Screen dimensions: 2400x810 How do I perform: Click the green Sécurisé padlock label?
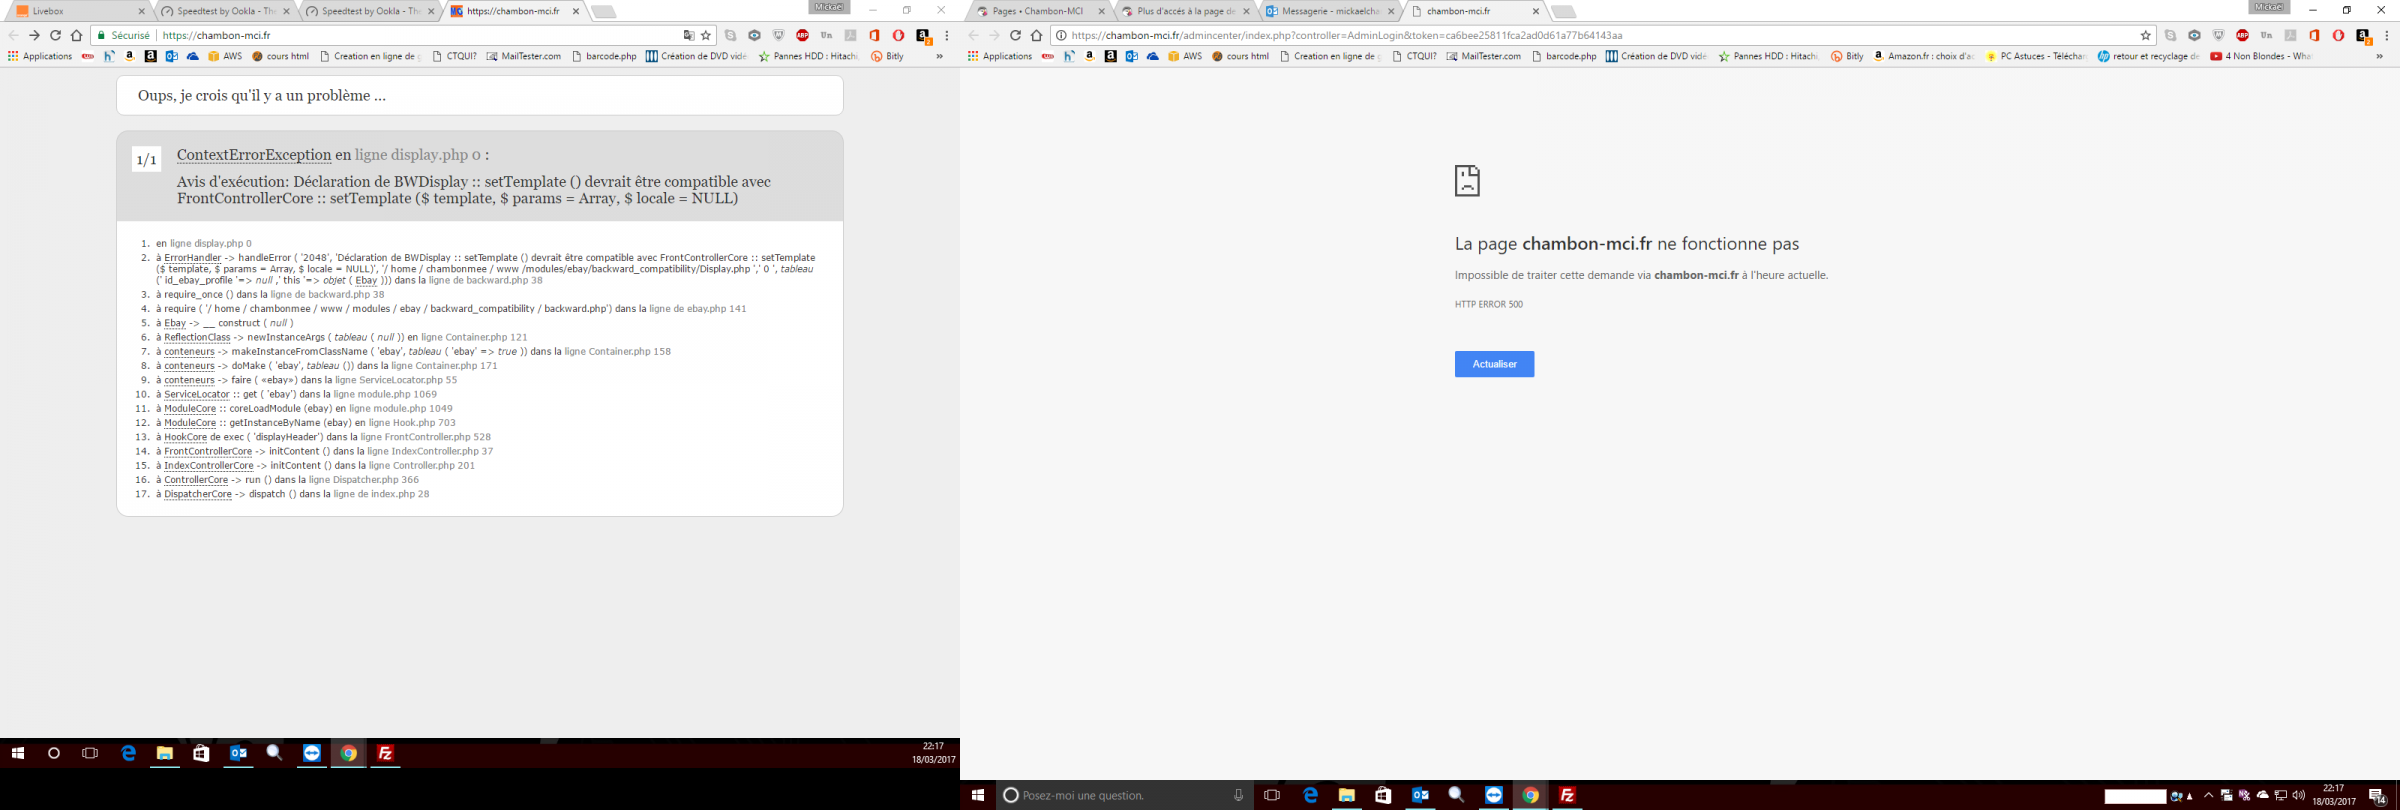click(x=124, y=35)
